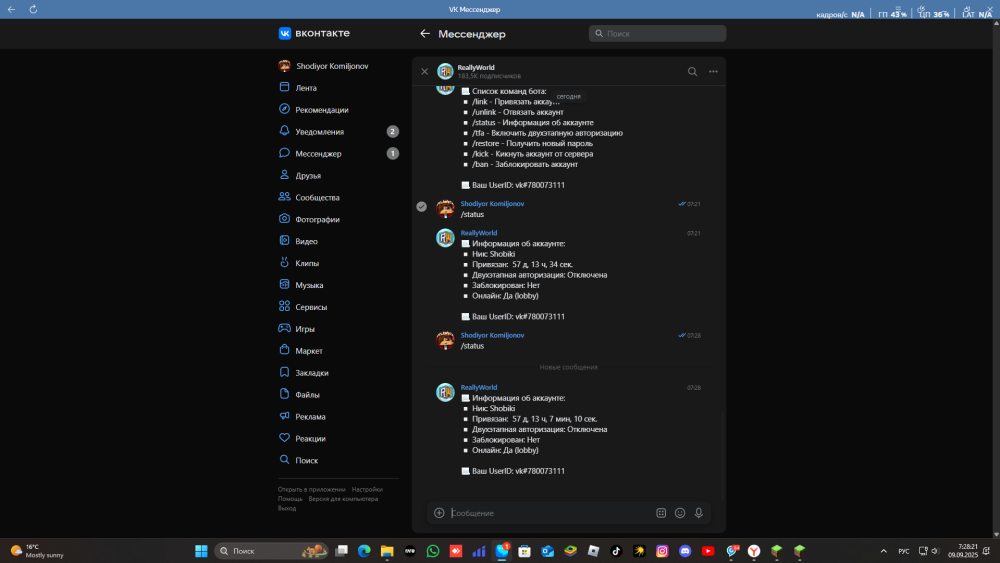Click the Сообщества group icon
The height and width of the screenshot is (563, 1000).
284,197
